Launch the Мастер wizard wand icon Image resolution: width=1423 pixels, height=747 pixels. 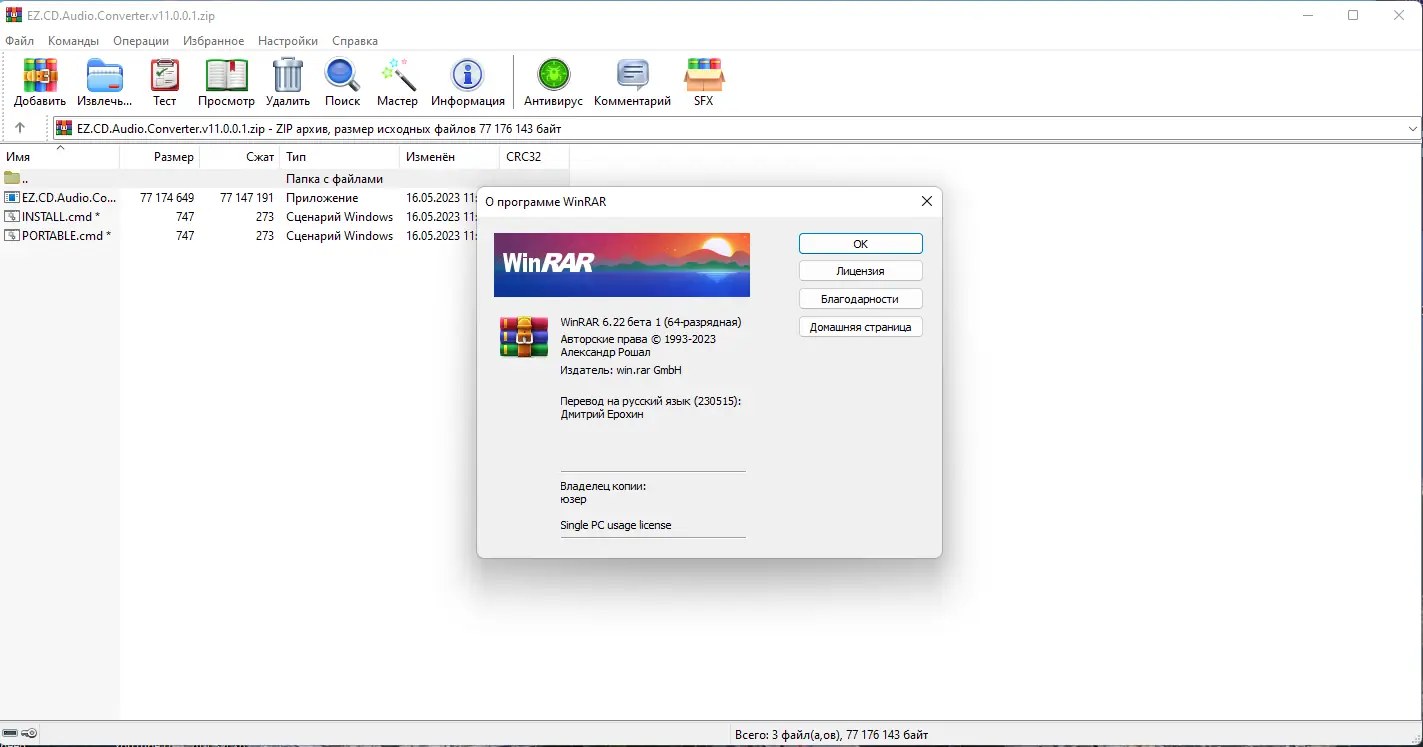click(x=397, y=76)
